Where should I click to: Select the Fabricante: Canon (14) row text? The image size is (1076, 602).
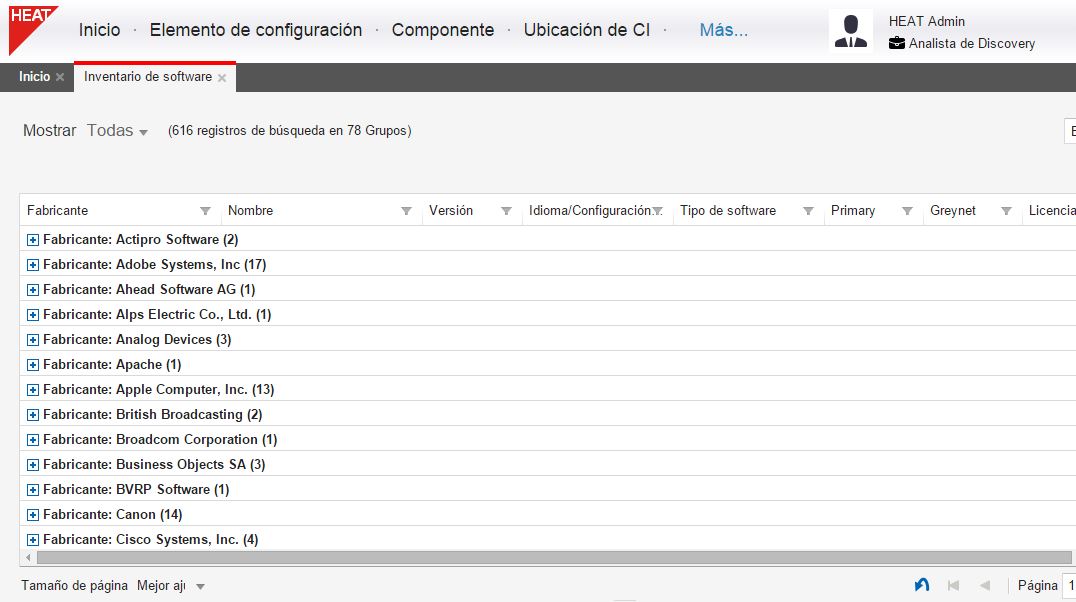tap(113, 515)
